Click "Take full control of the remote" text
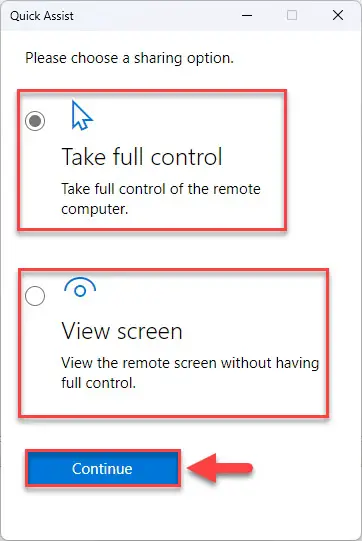 tap(161, 189)
